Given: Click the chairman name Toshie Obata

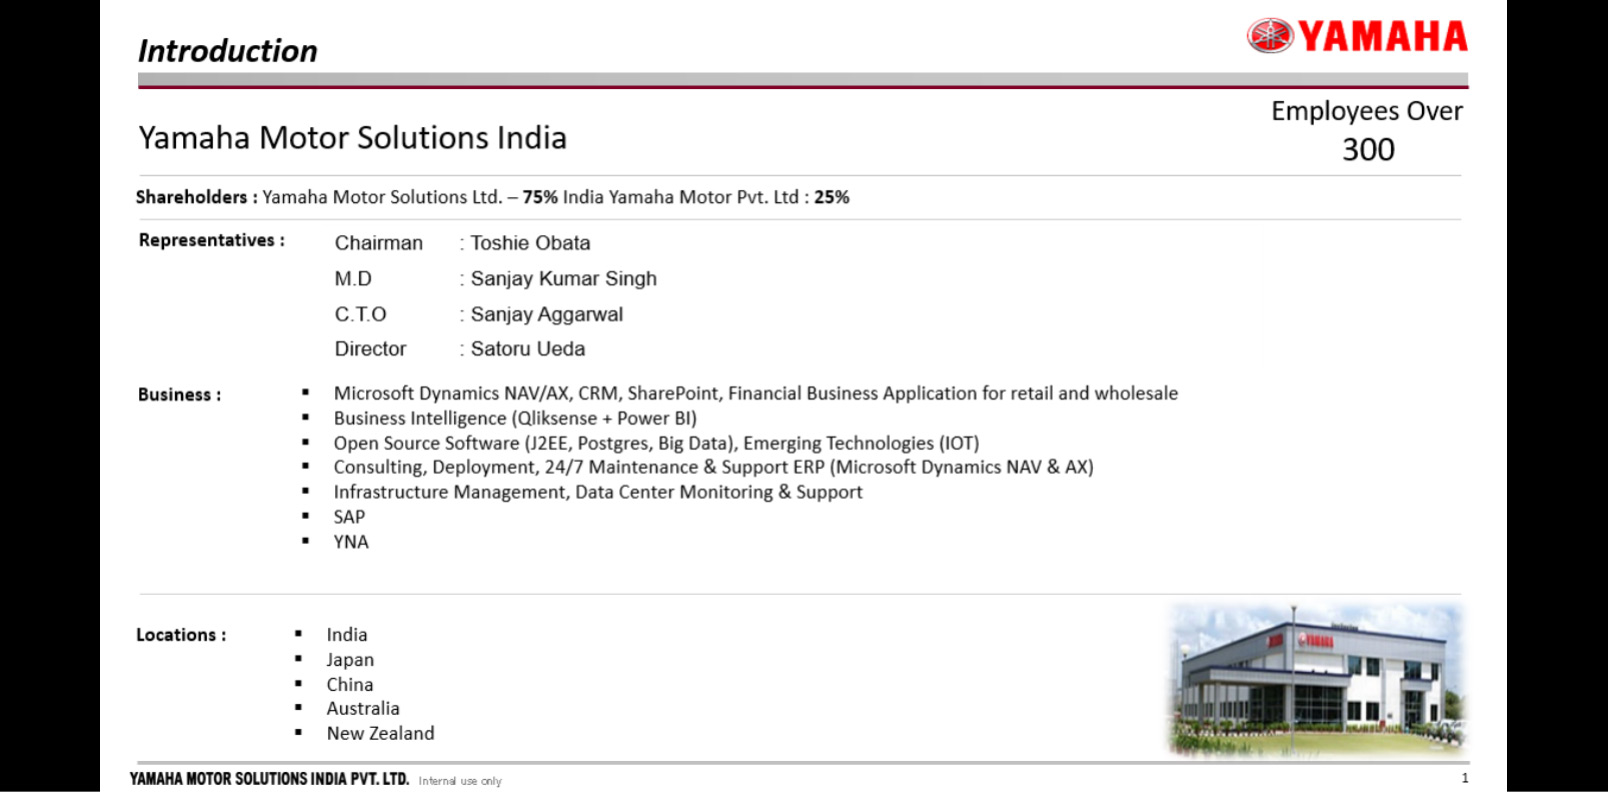Looking at the screenshot, I should point(530,243).
